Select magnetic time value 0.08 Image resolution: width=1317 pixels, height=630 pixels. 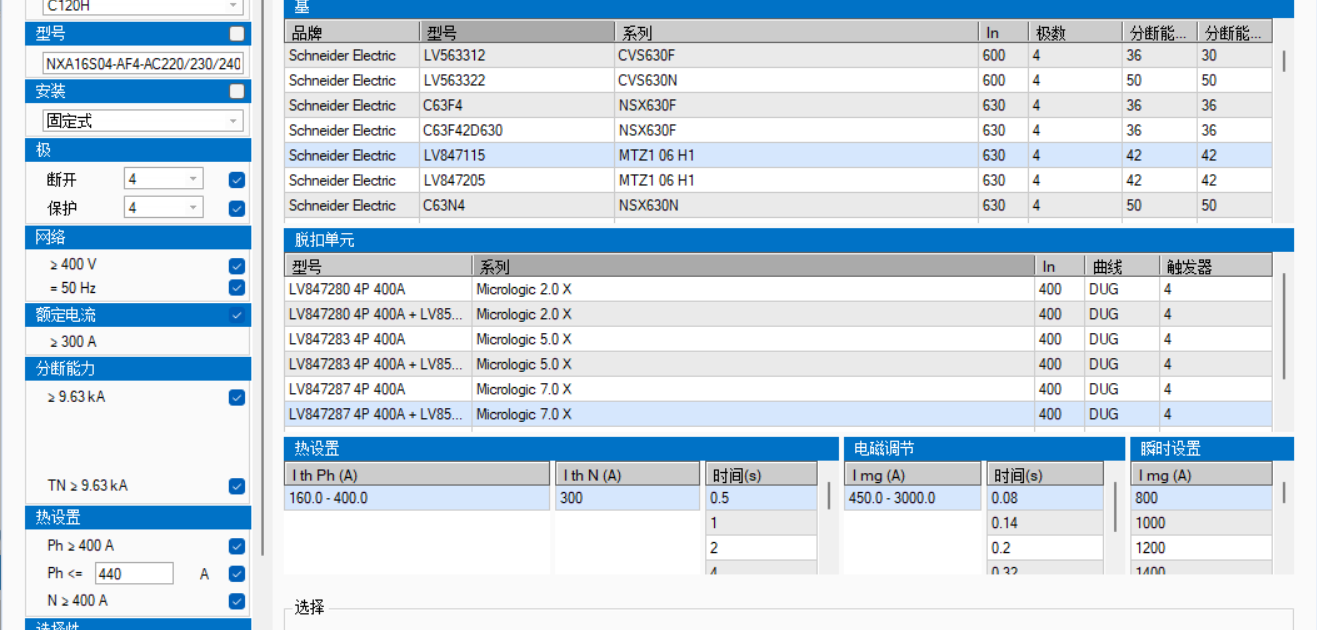tap(1045, 498)
